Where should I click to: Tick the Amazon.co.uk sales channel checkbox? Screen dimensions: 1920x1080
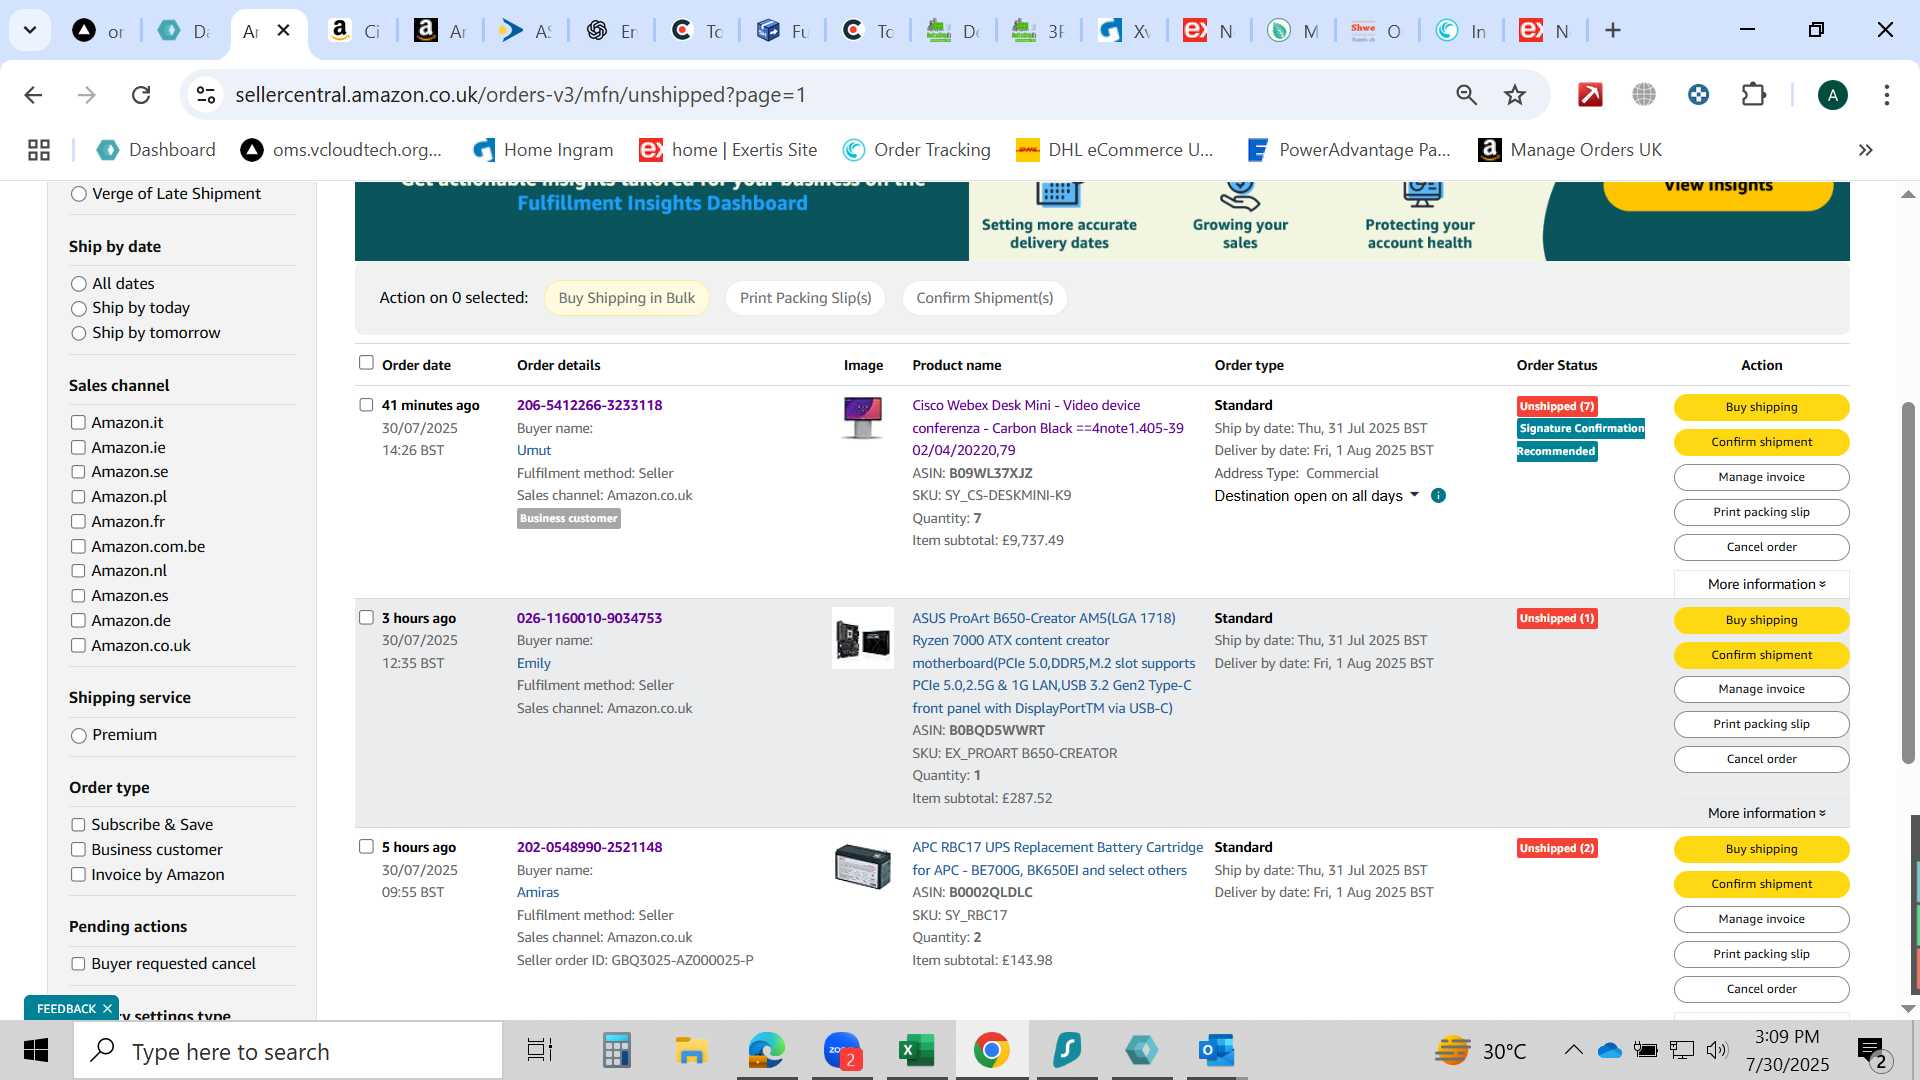[78, 646]
